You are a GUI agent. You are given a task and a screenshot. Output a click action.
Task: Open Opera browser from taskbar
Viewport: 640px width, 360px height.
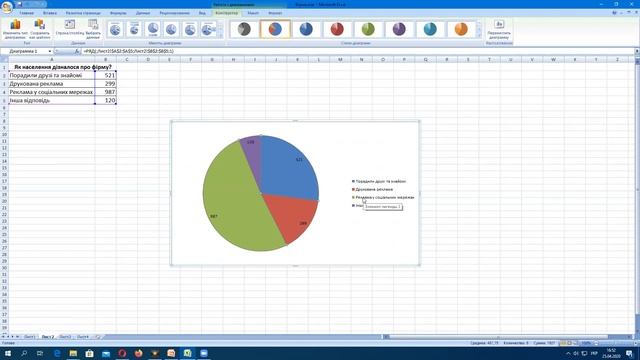(122, 353)
